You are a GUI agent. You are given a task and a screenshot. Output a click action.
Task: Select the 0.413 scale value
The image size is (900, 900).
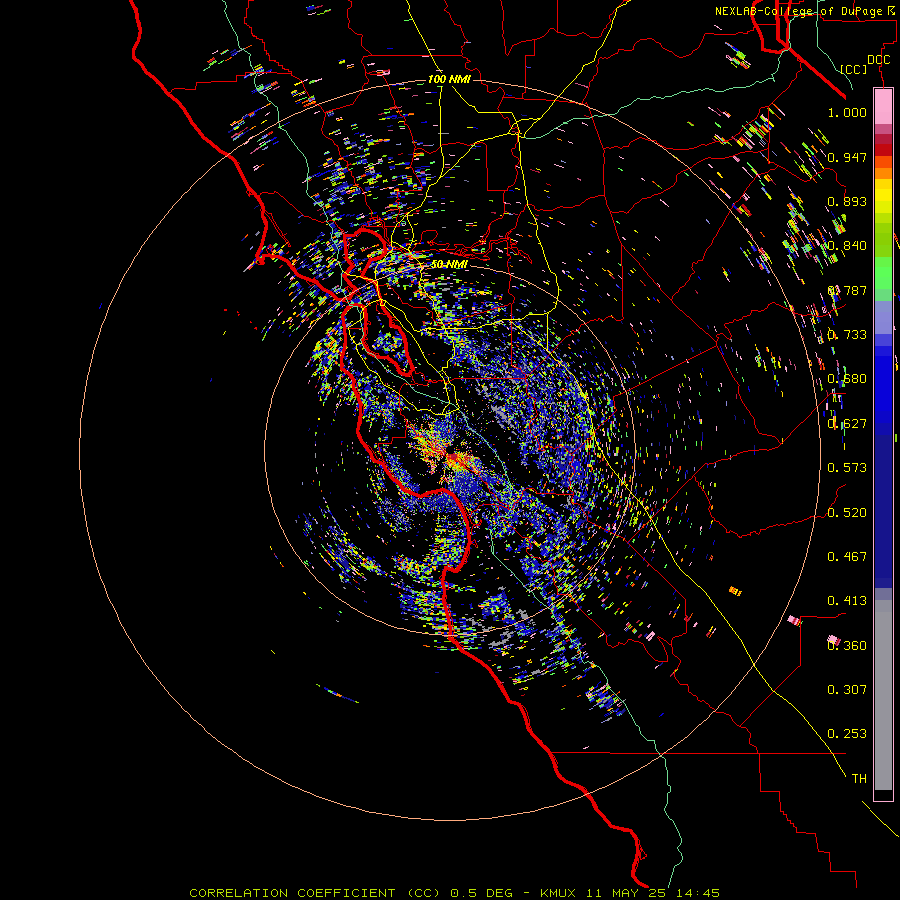847,600
